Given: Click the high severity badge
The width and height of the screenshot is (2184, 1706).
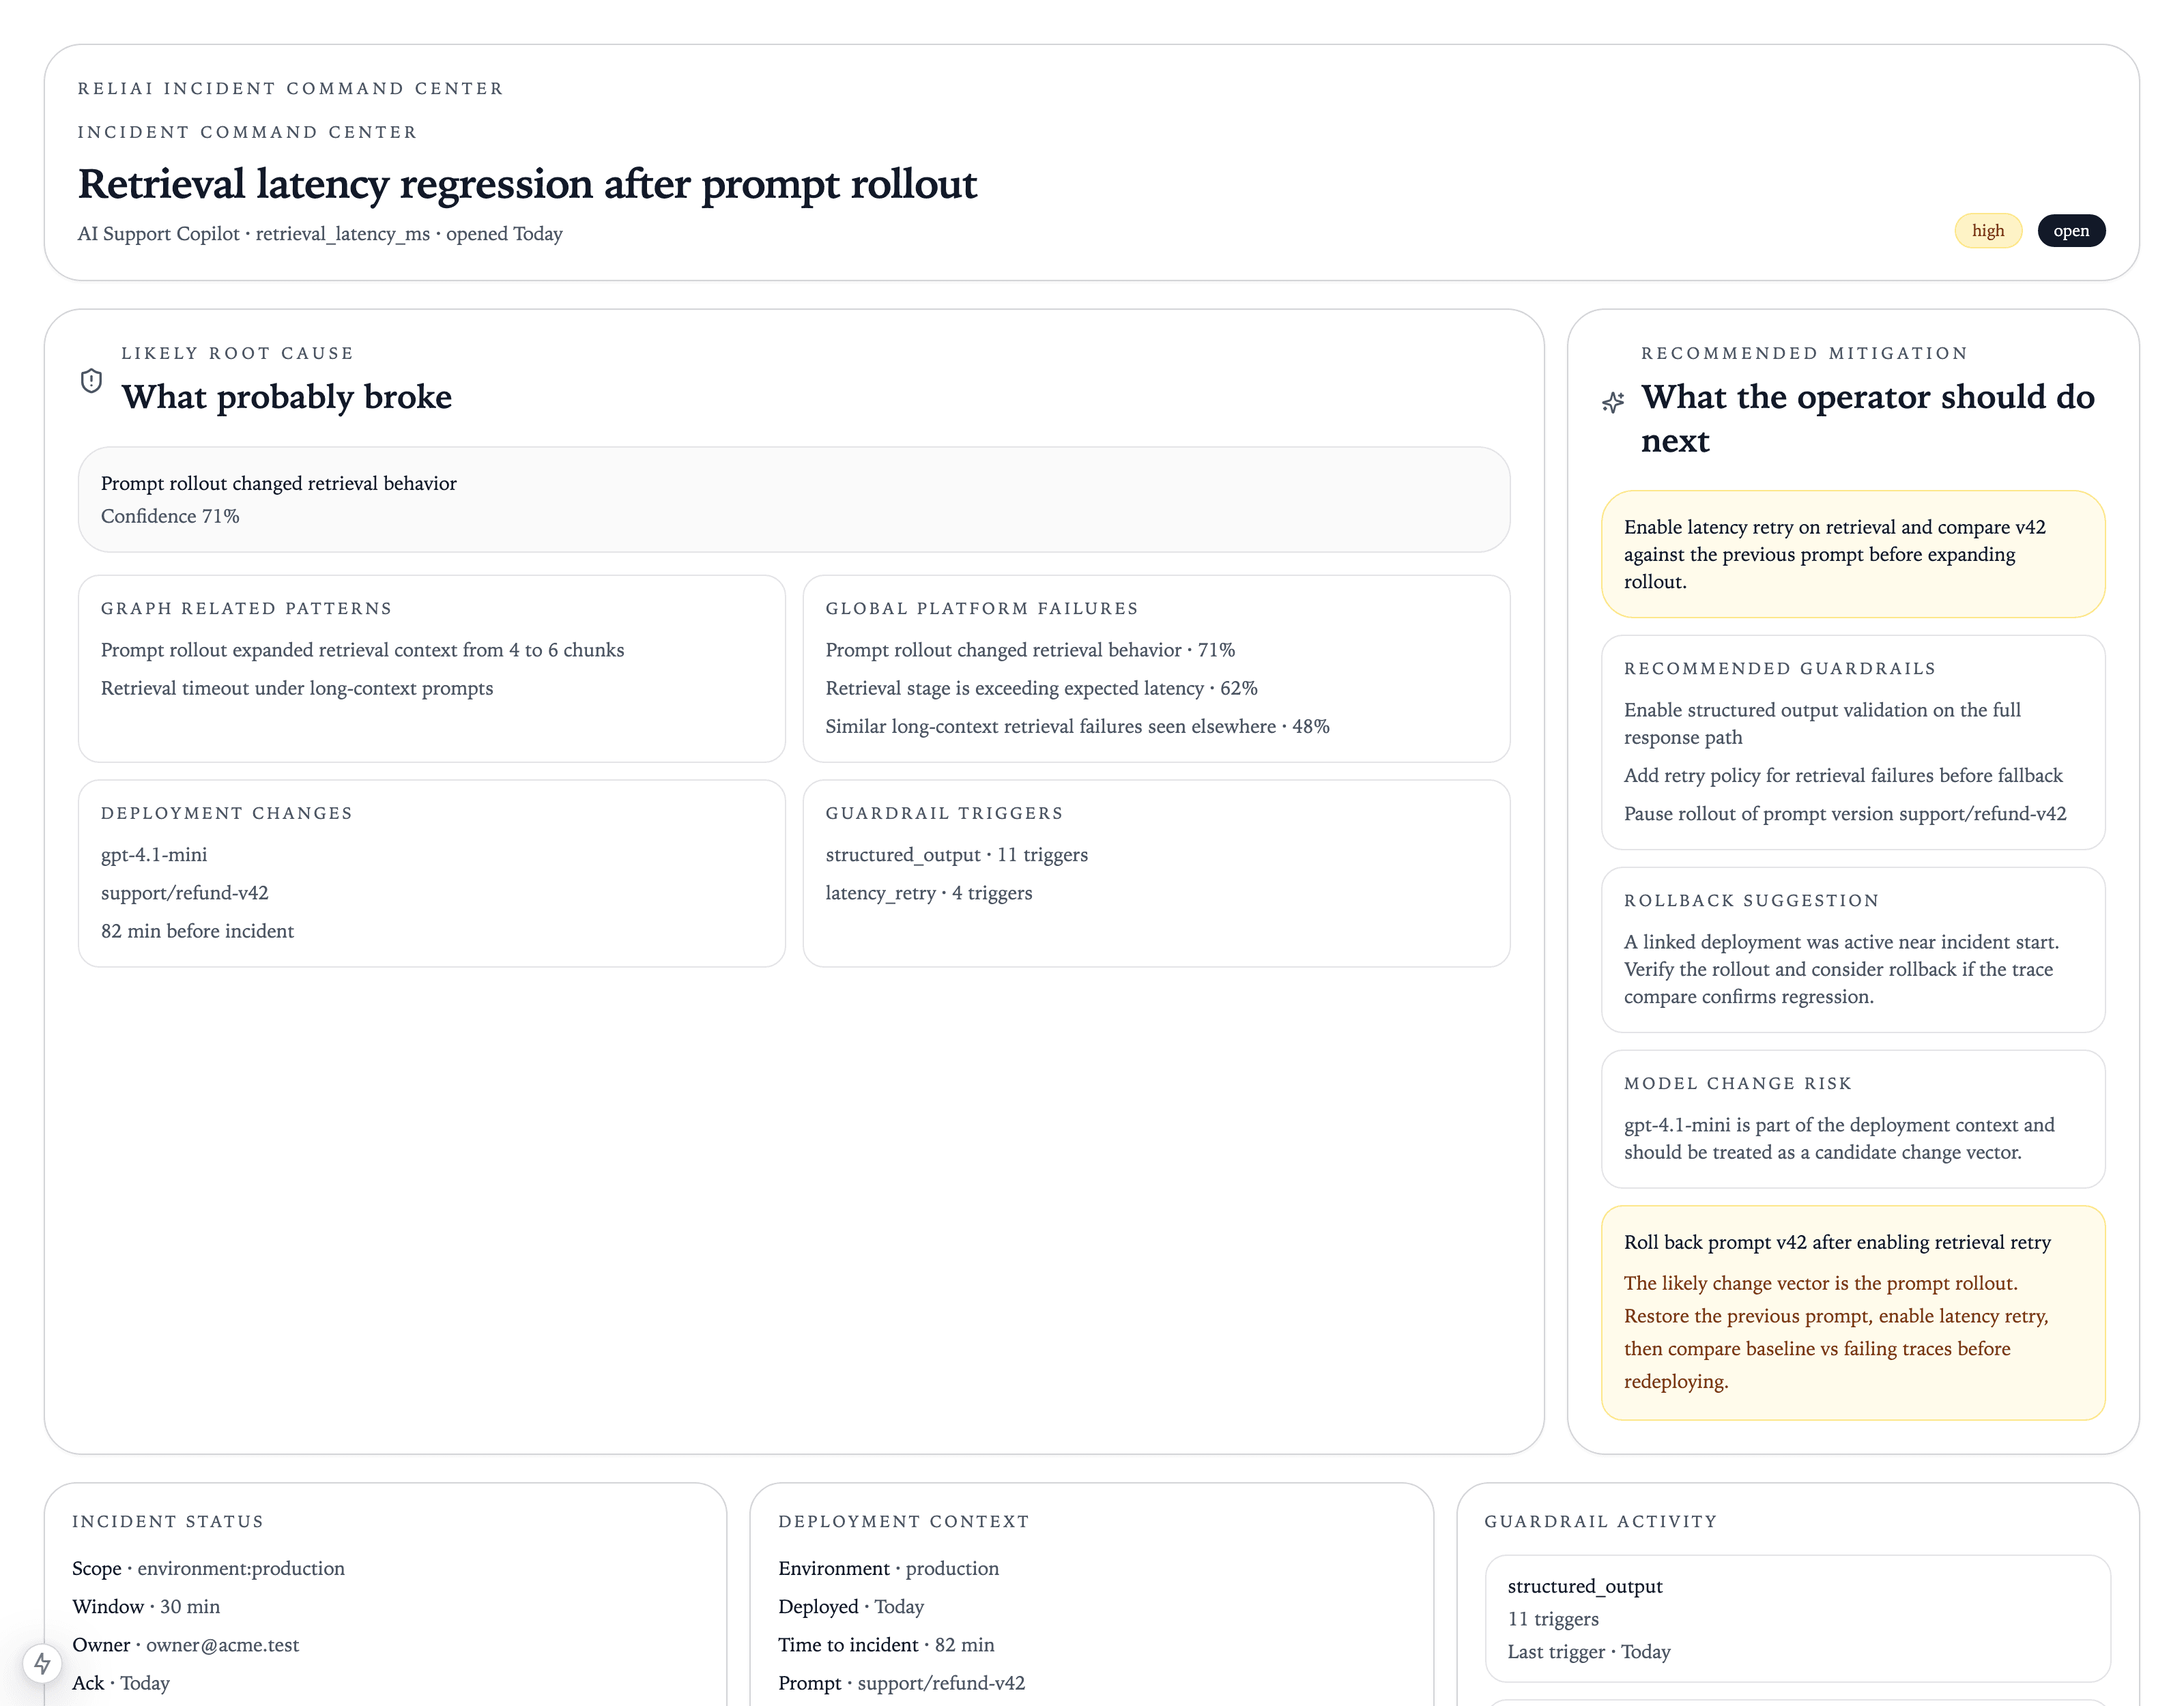Looking at the screenshot, I should tap(1987, 231).
